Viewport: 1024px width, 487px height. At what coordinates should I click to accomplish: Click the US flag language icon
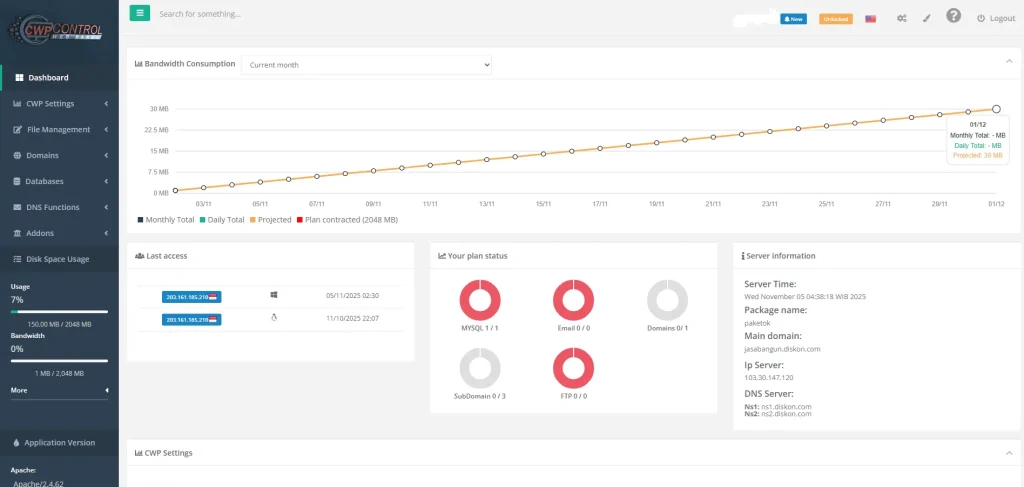[871, 19]
